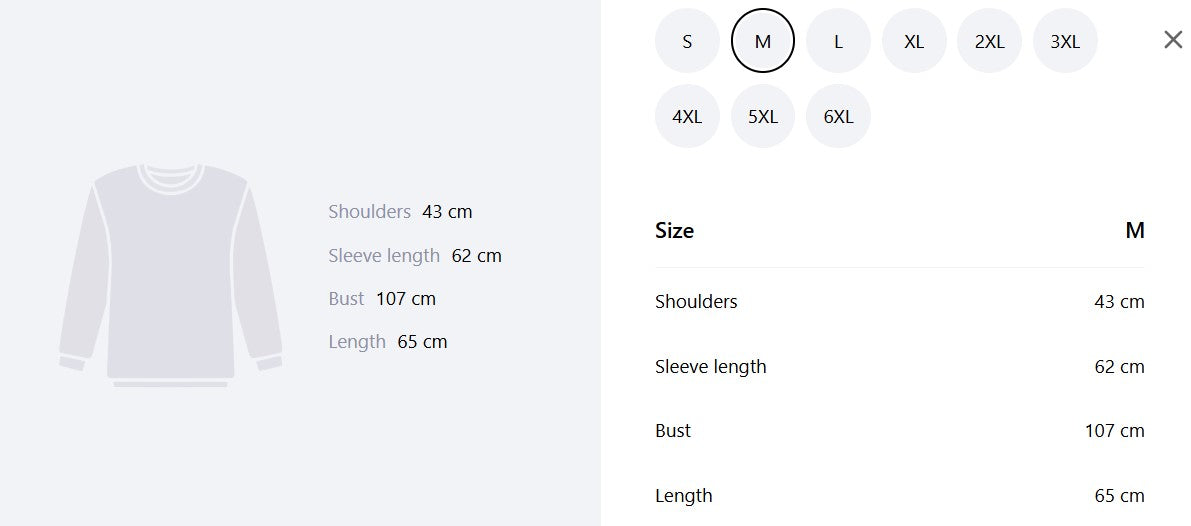
Task: Close the size guide panel
Action: [1173, 40]
